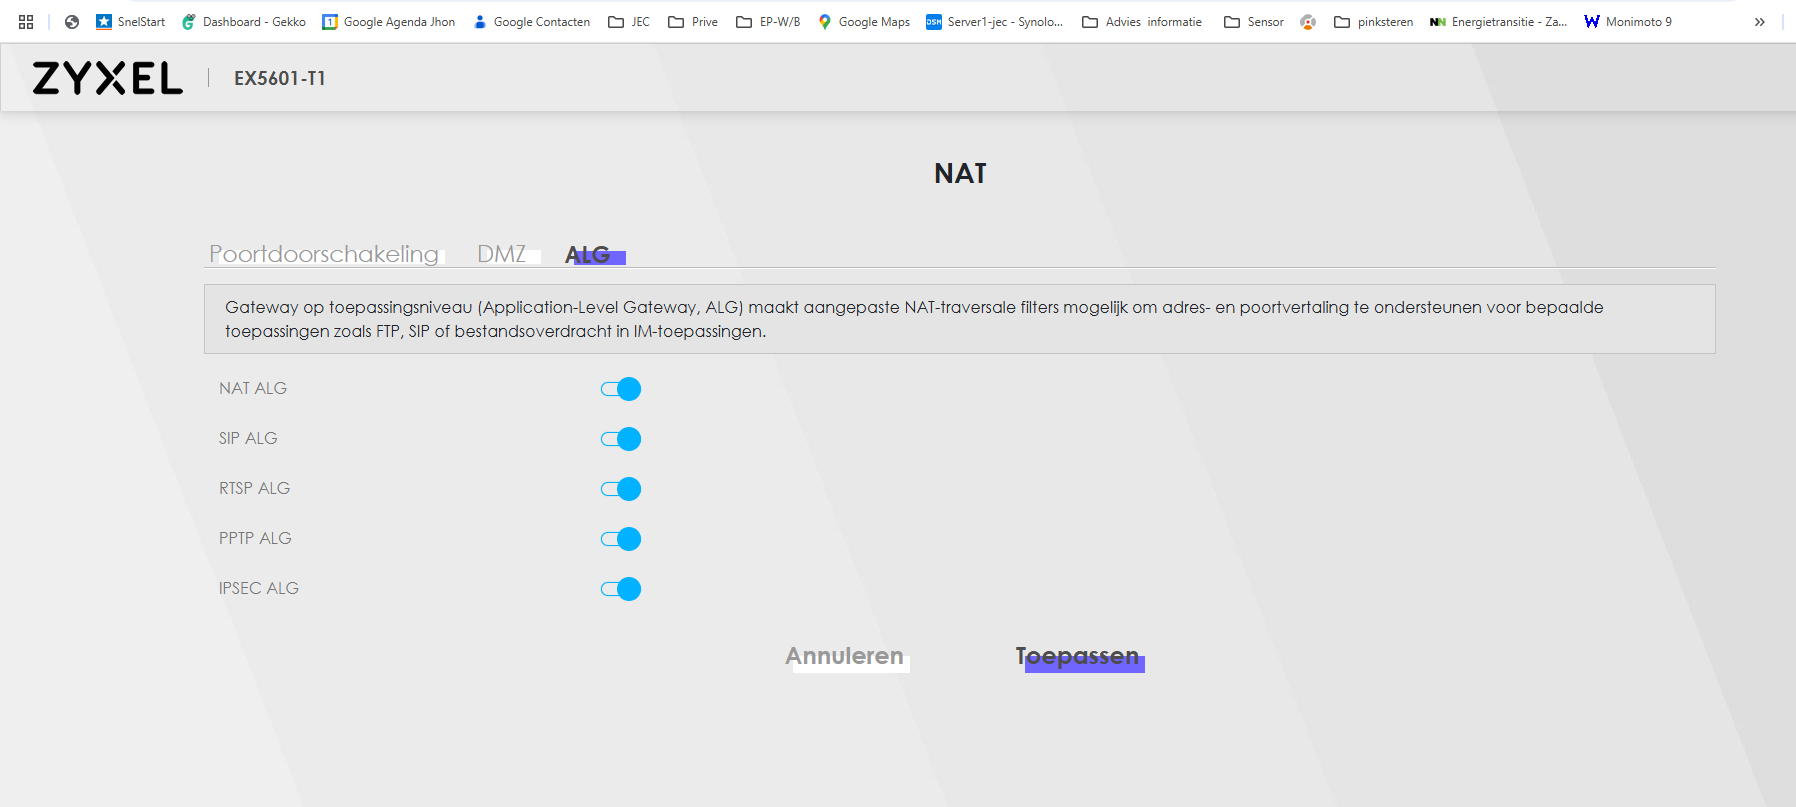Turn off the PPTP ALG switch

(x=621, y=539)
